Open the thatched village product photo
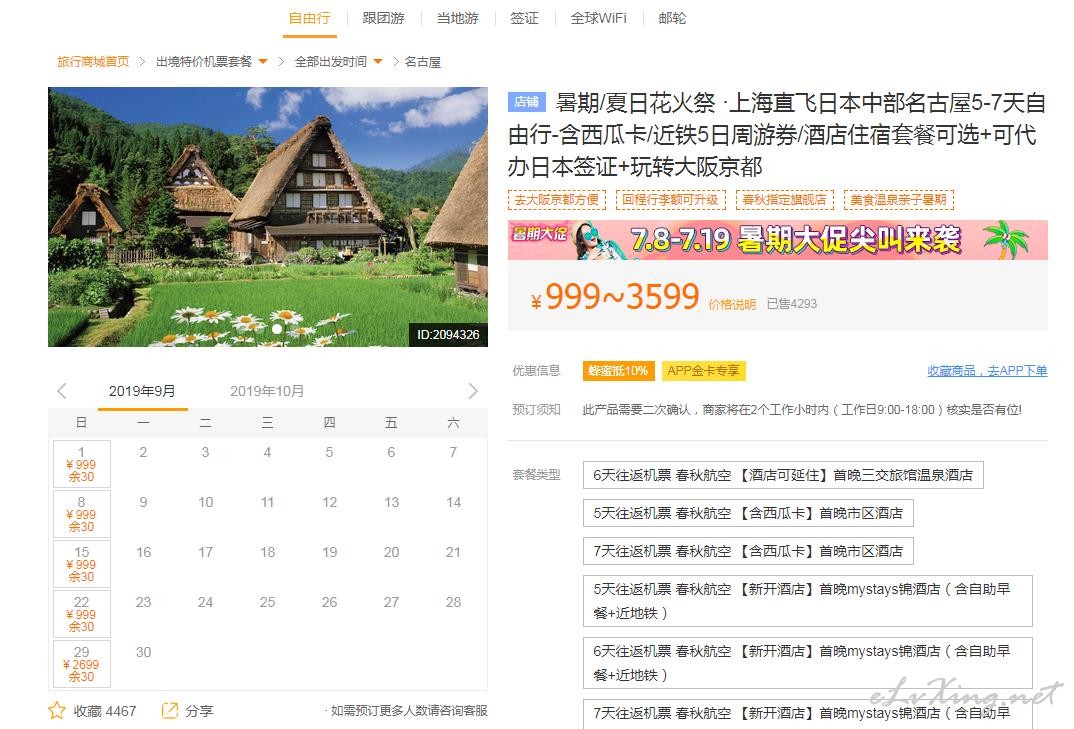This screenshot has width=1074, height=729. click(268, 217)
